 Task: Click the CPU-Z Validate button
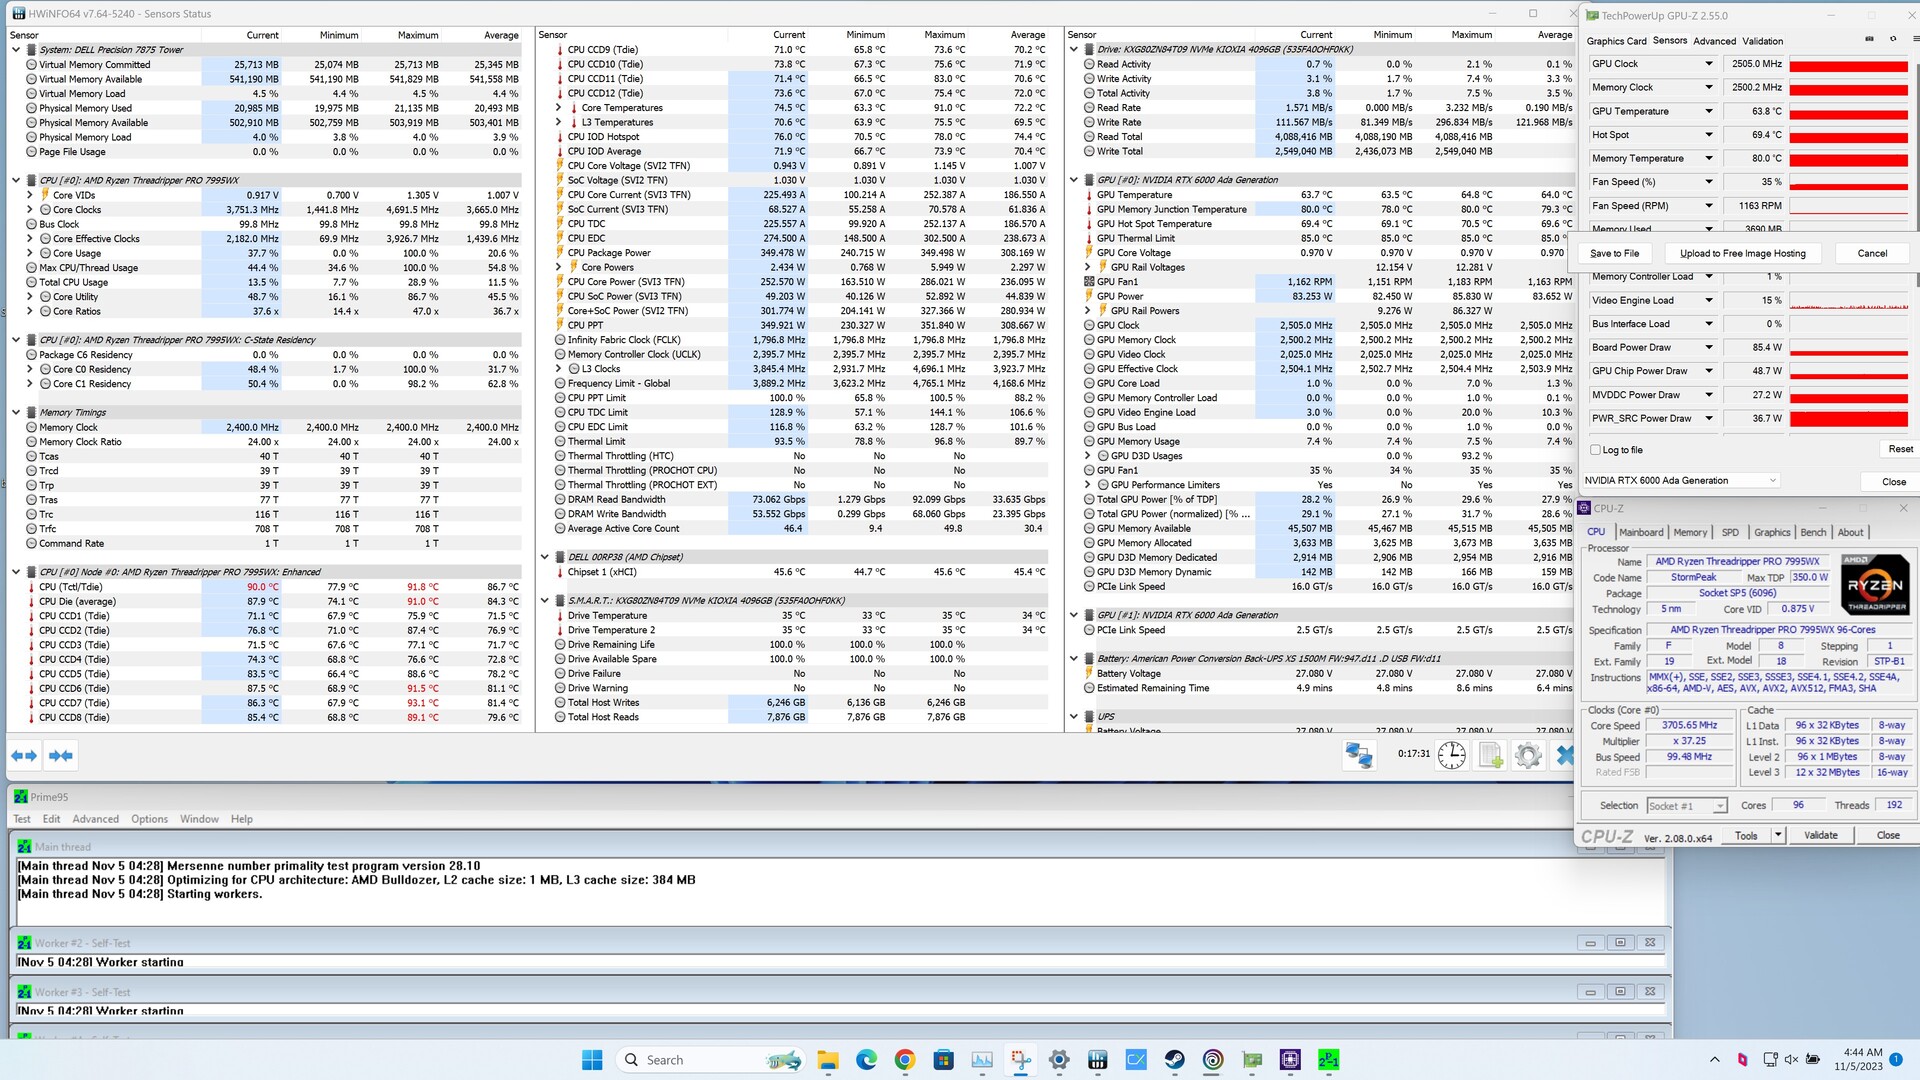pyautogui.click(x=1820, y=835)
